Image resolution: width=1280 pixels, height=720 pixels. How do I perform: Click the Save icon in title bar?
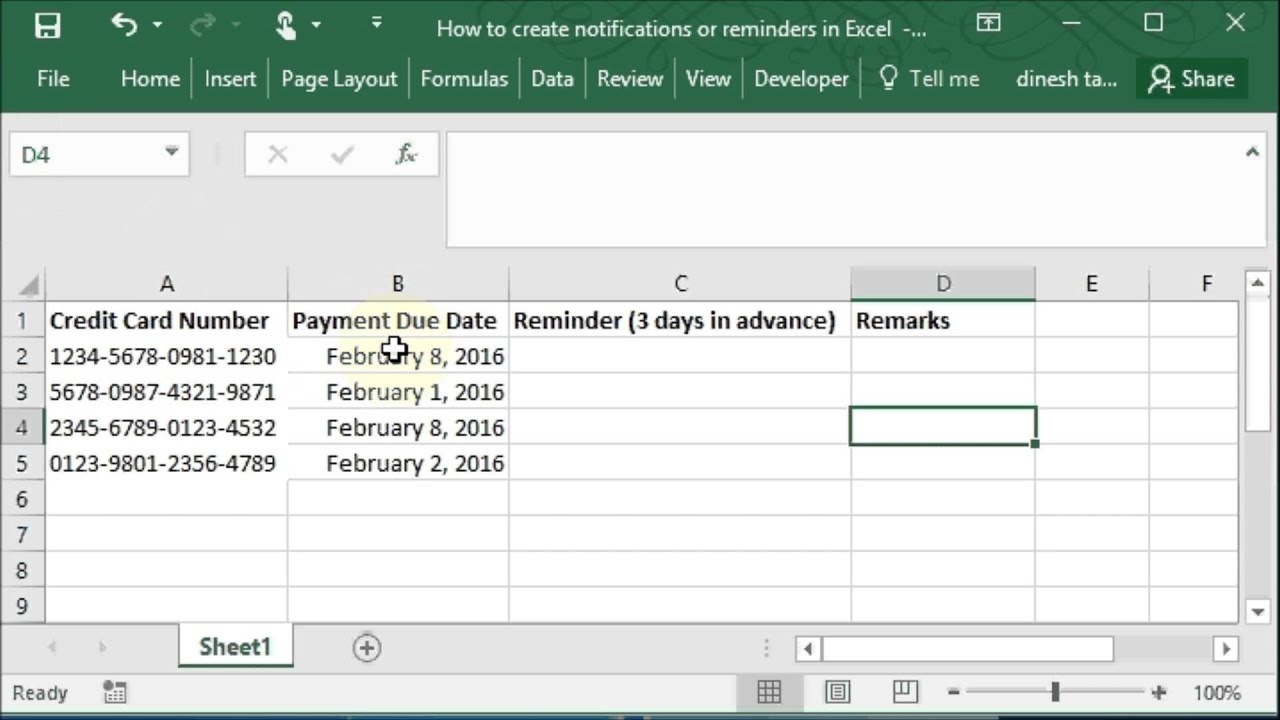[47, 26]
